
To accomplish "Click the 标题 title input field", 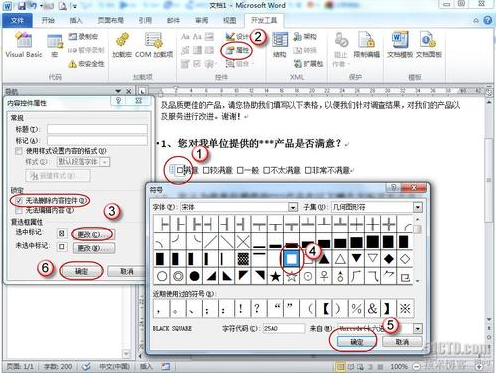I will coord(97,129).
